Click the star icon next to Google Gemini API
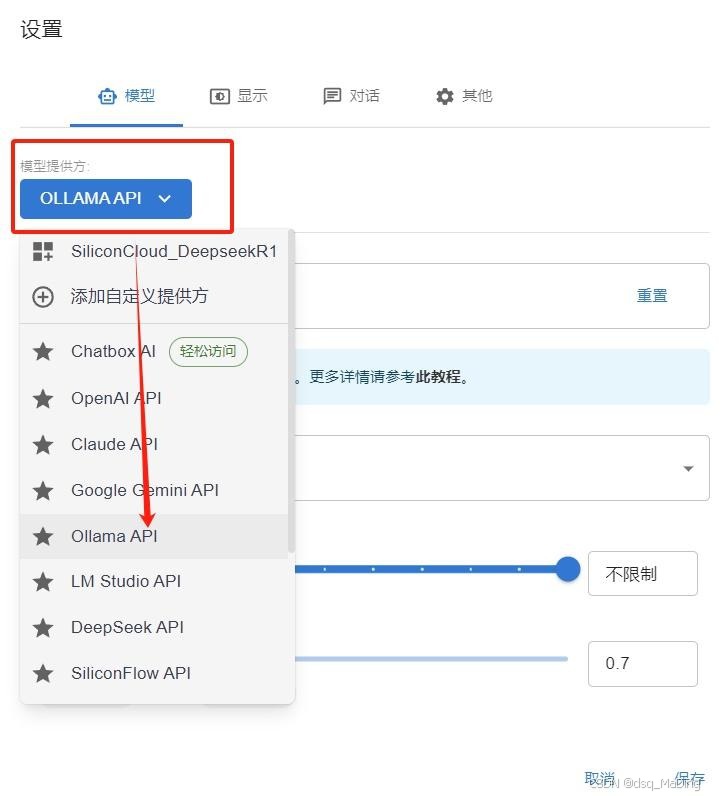The width and height of the screenshot is (720, 796). pyautogui.click(x=43, y=491)
